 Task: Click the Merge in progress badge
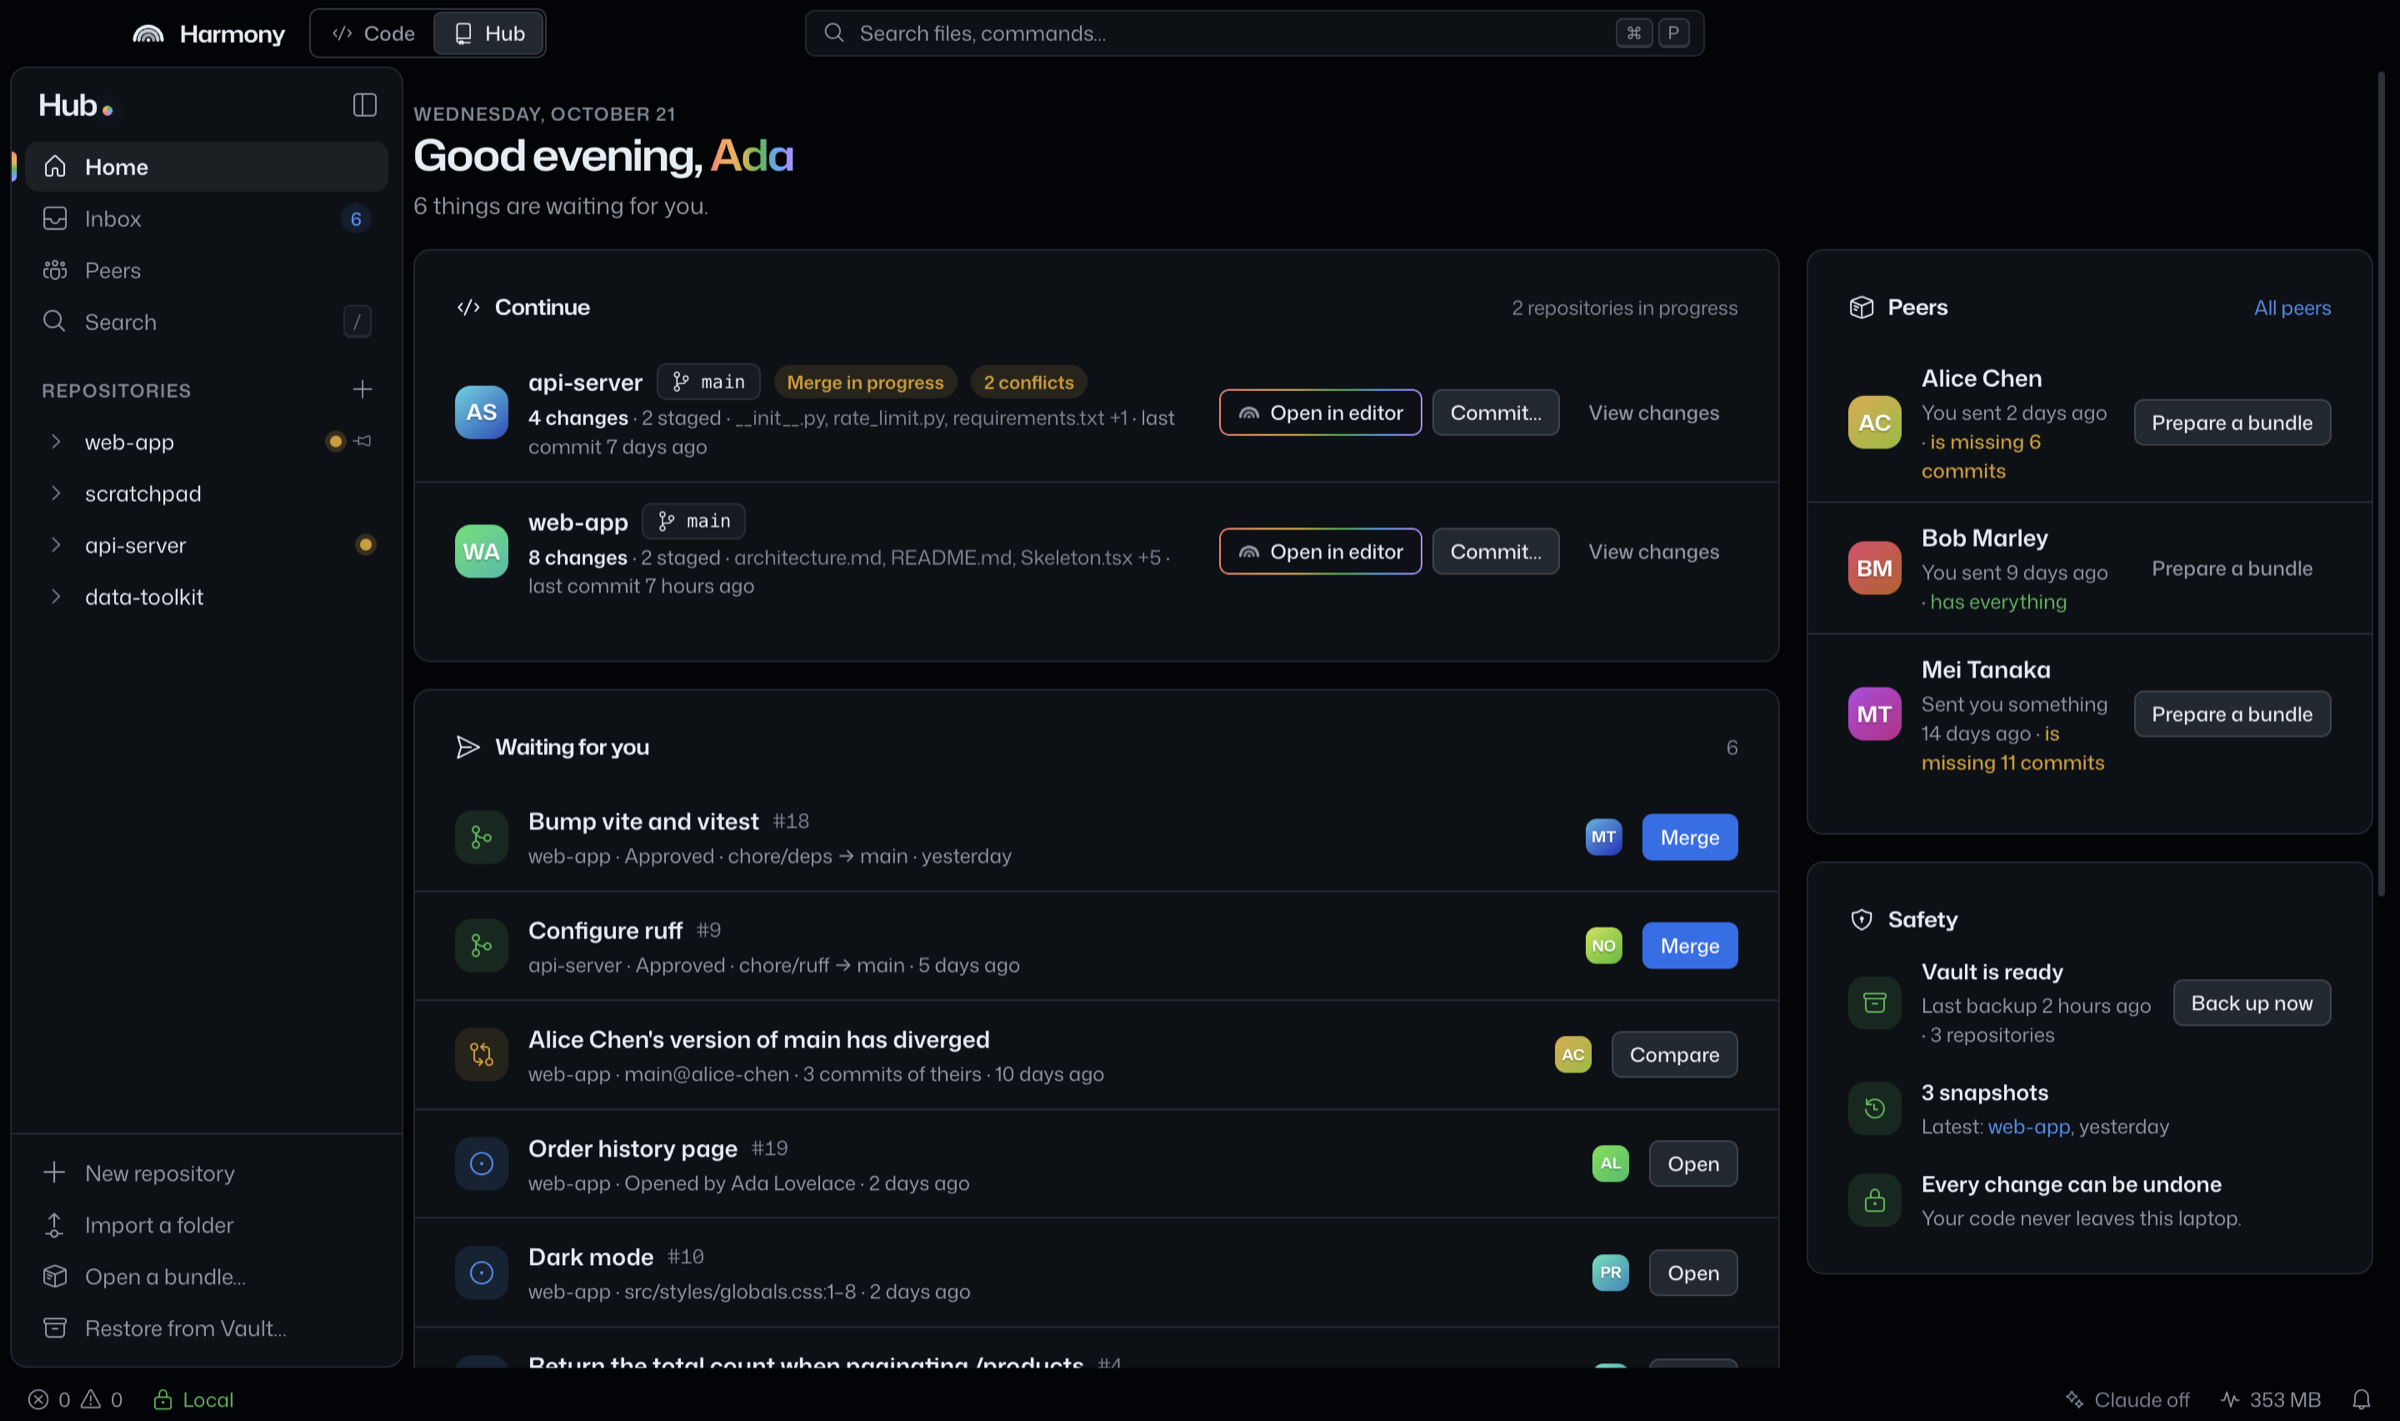click(x=865, y=382)
